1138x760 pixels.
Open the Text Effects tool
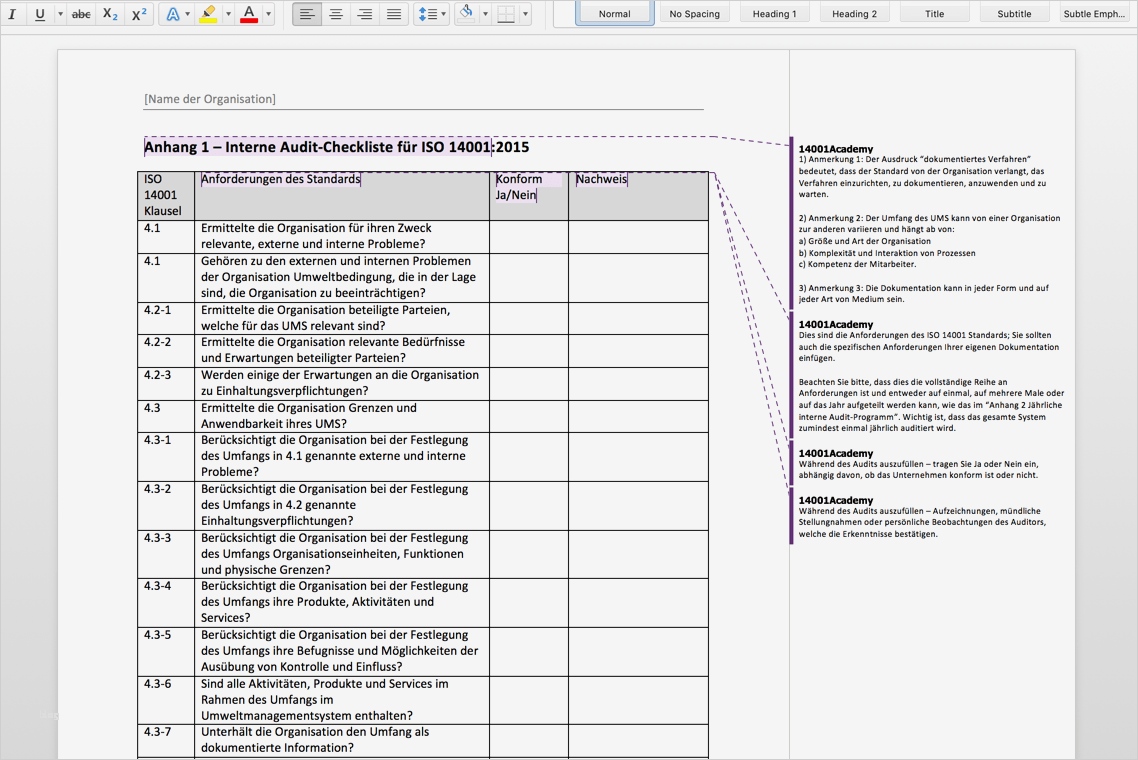(x=172, y=14)
